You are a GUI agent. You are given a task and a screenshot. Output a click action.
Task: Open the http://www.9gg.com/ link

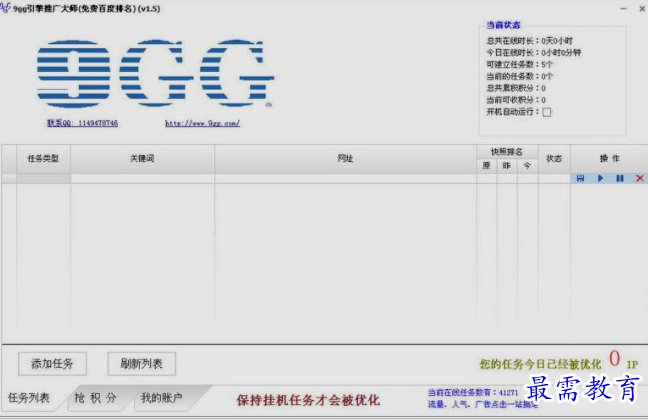[x=202, y=123]
